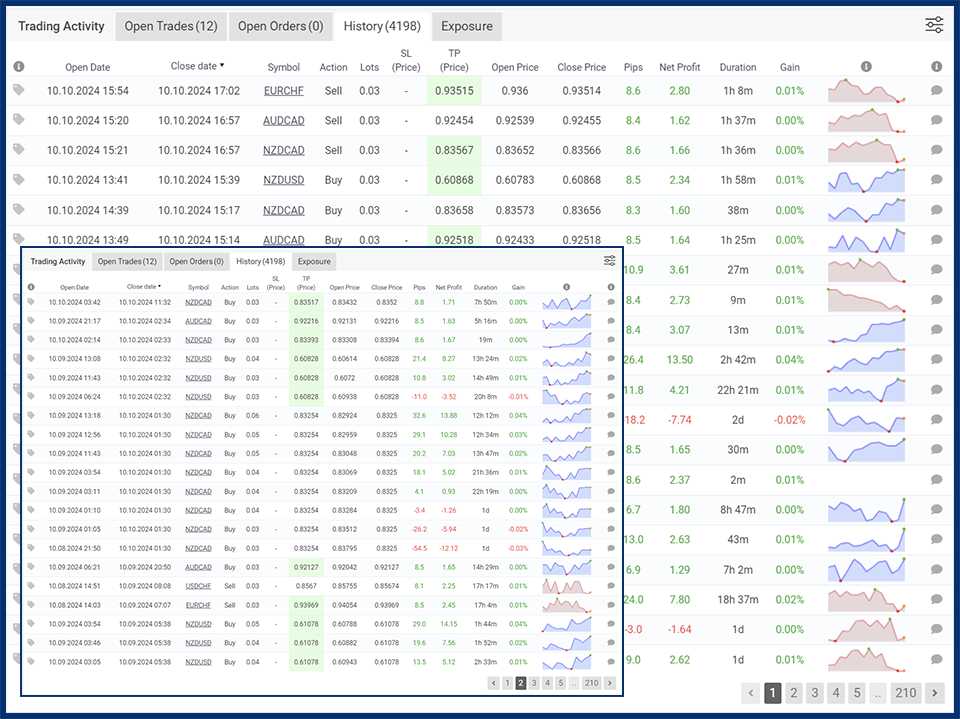Go to the next page with the main pagination chevron
The image size is (960, 719).
934,693
